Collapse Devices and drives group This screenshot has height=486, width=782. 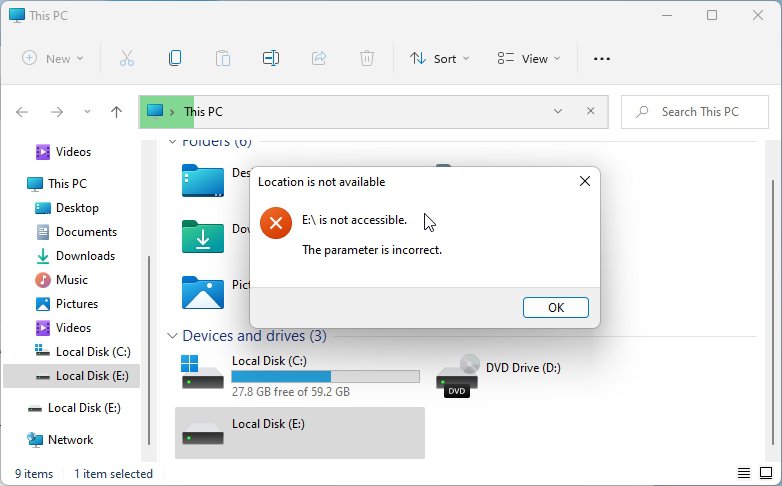pyautogui.click(x=172, y=336)
